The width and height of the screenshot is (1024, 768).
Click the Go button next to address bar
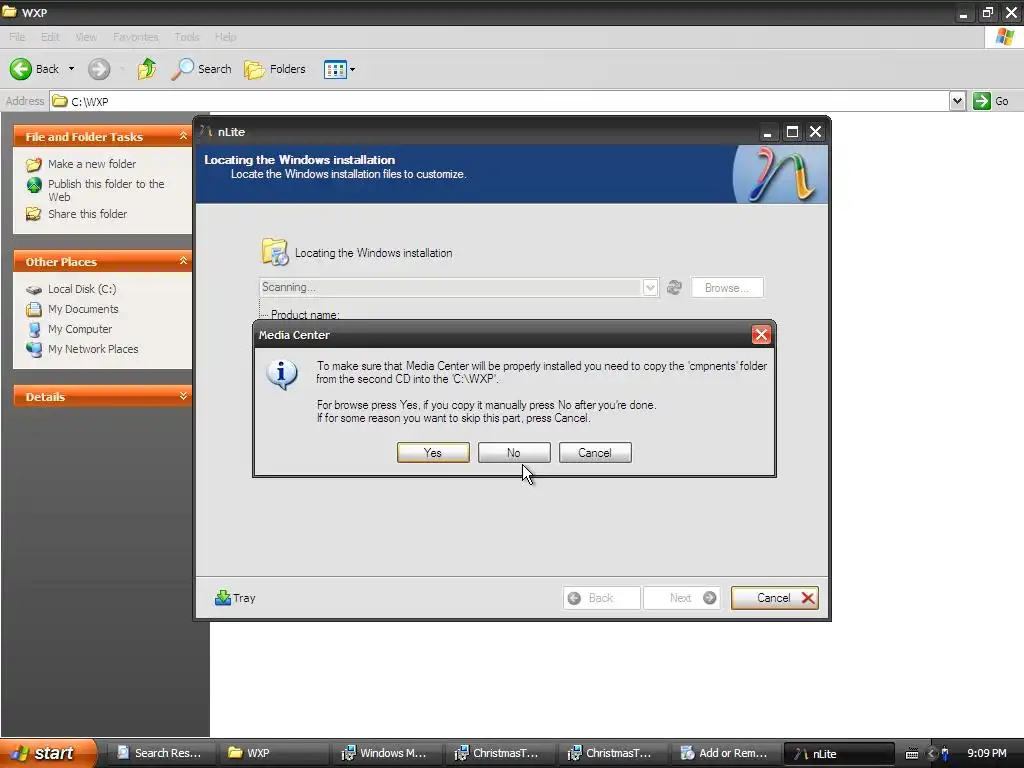991,101
